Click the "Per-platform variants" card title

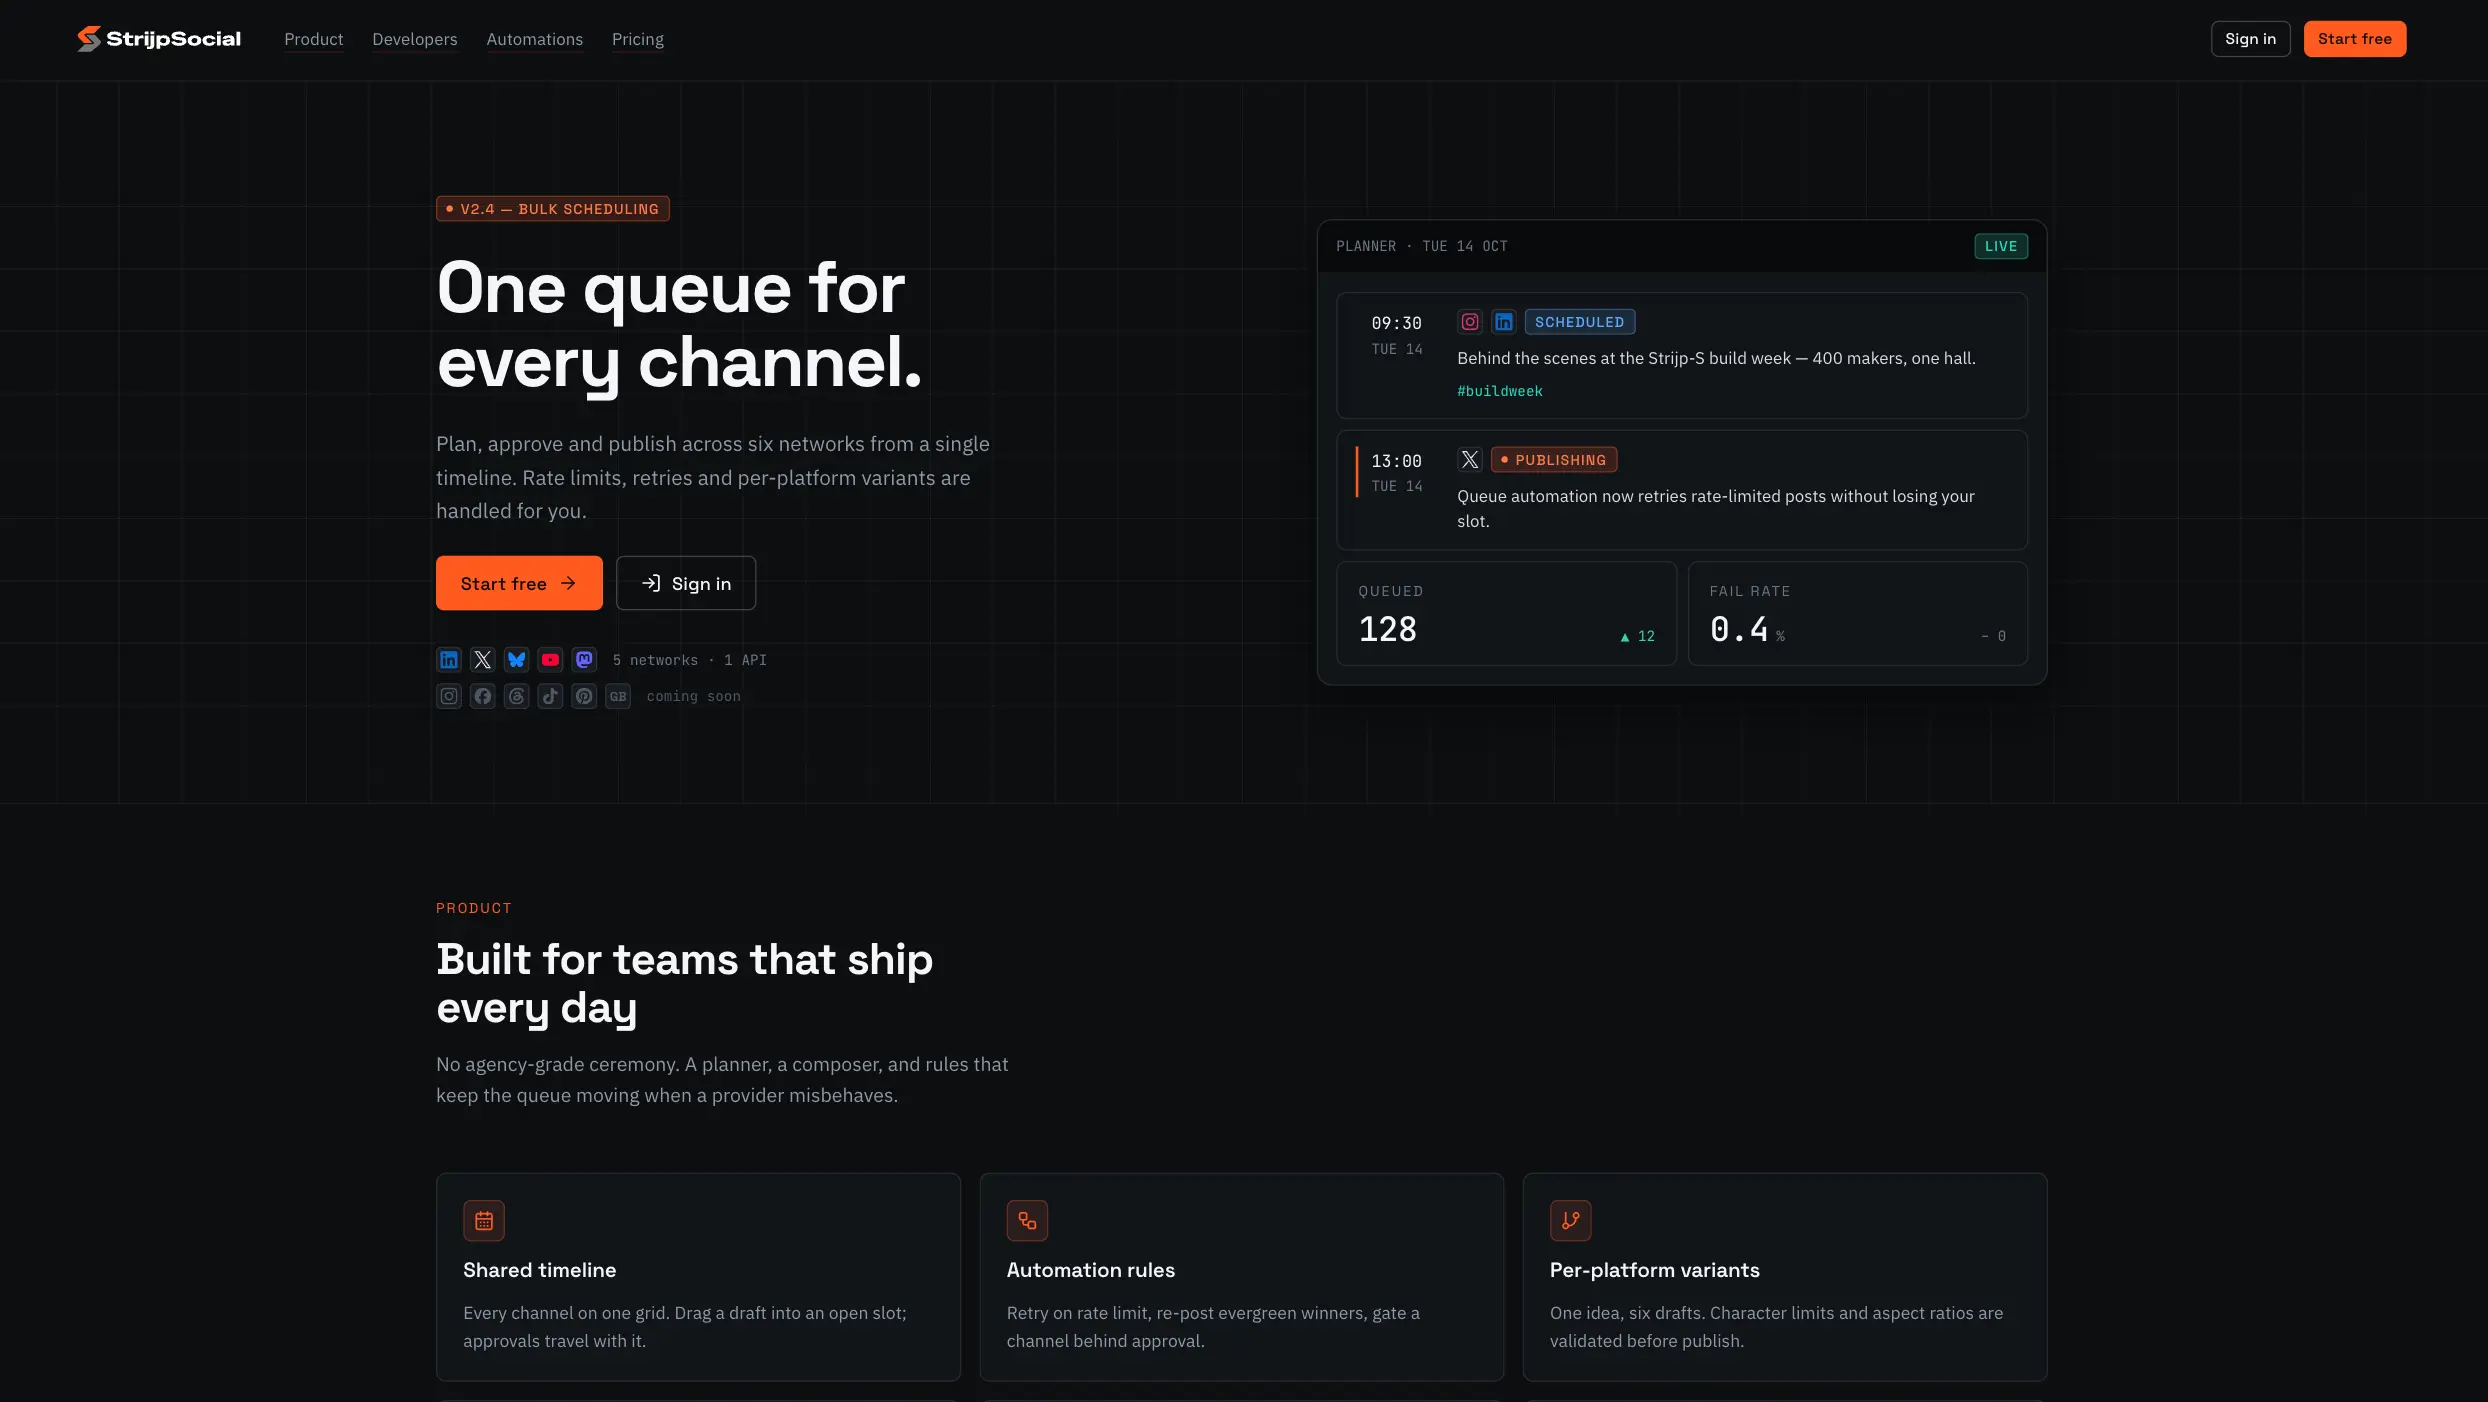point(1655,1270)
